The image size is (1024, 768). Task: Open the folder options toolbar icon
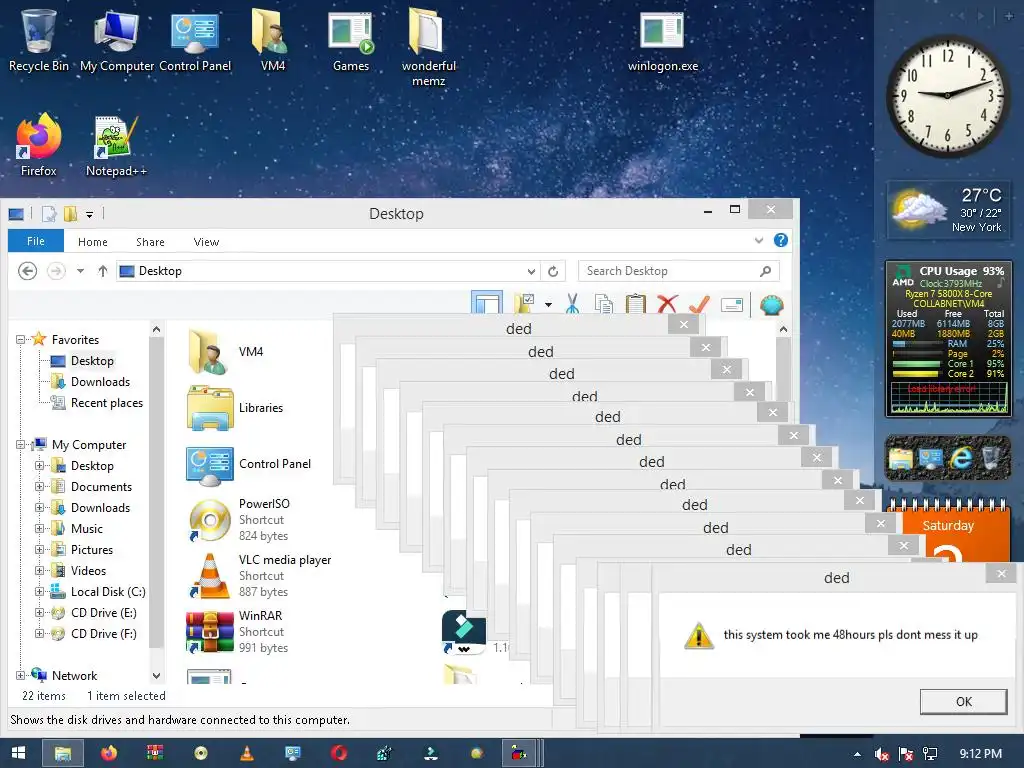[x=524, y=304]
